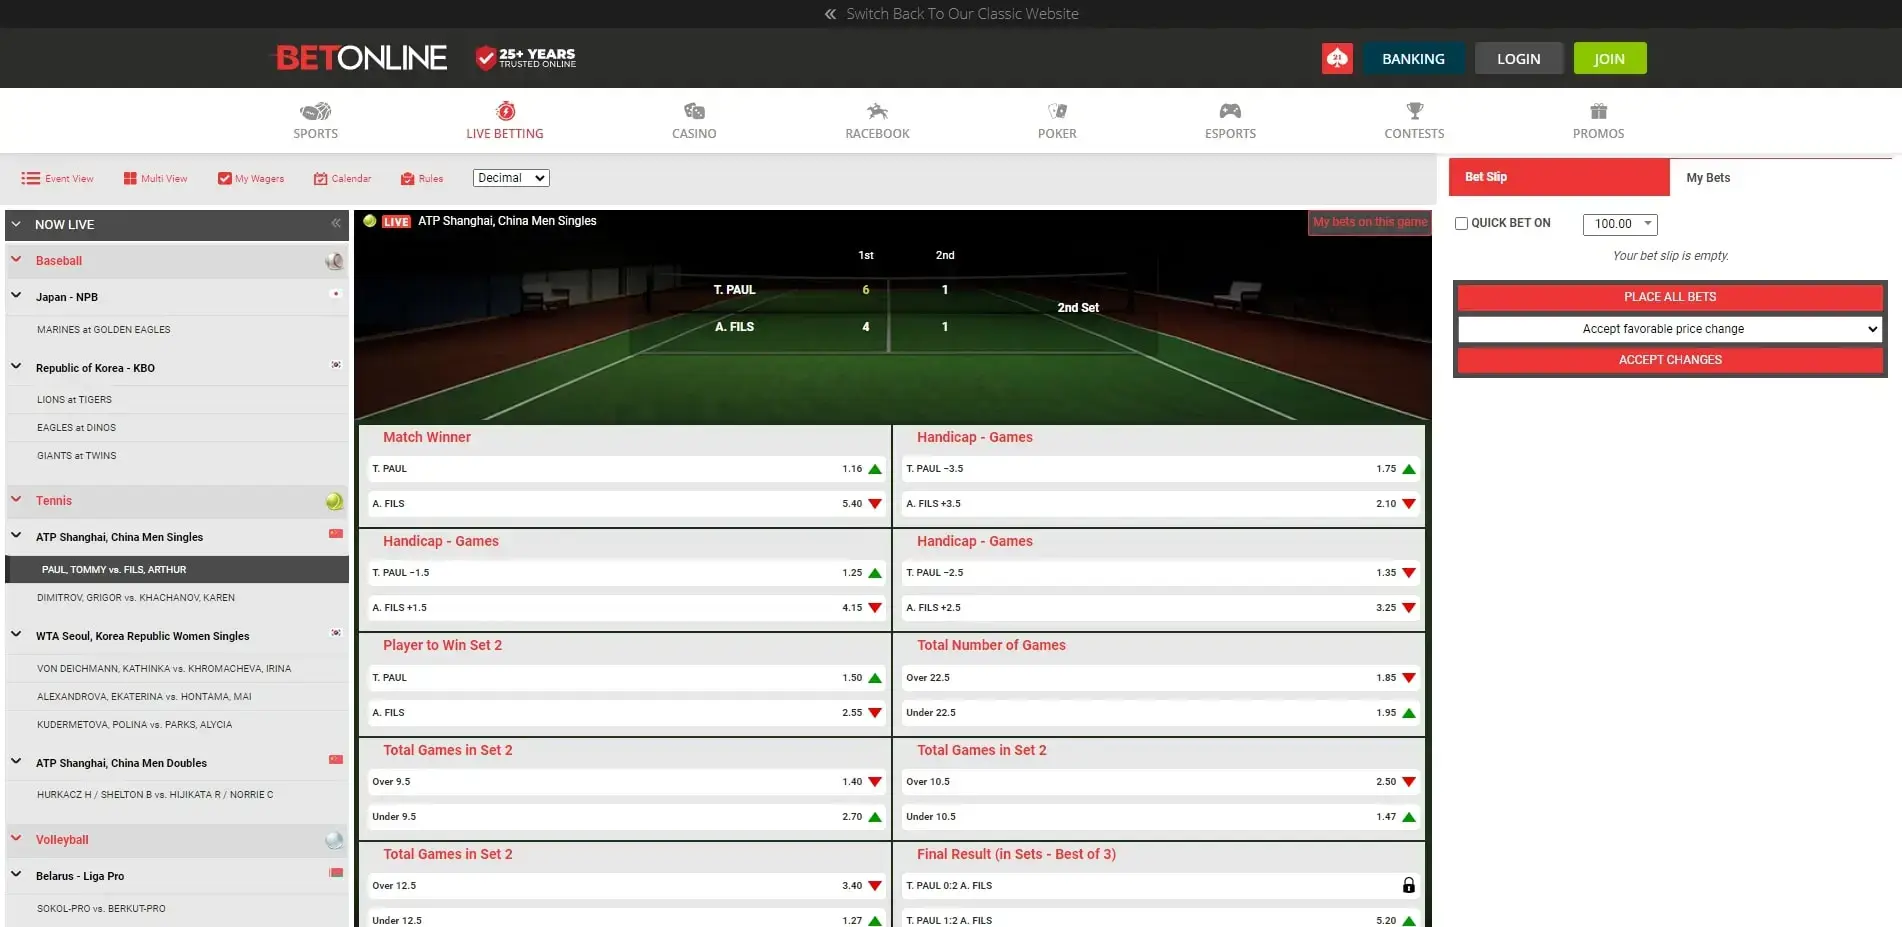This screenshot has height=927, width=1902.
Task: Open the Decimal odds format dropdown
Action: pos(511,178)
